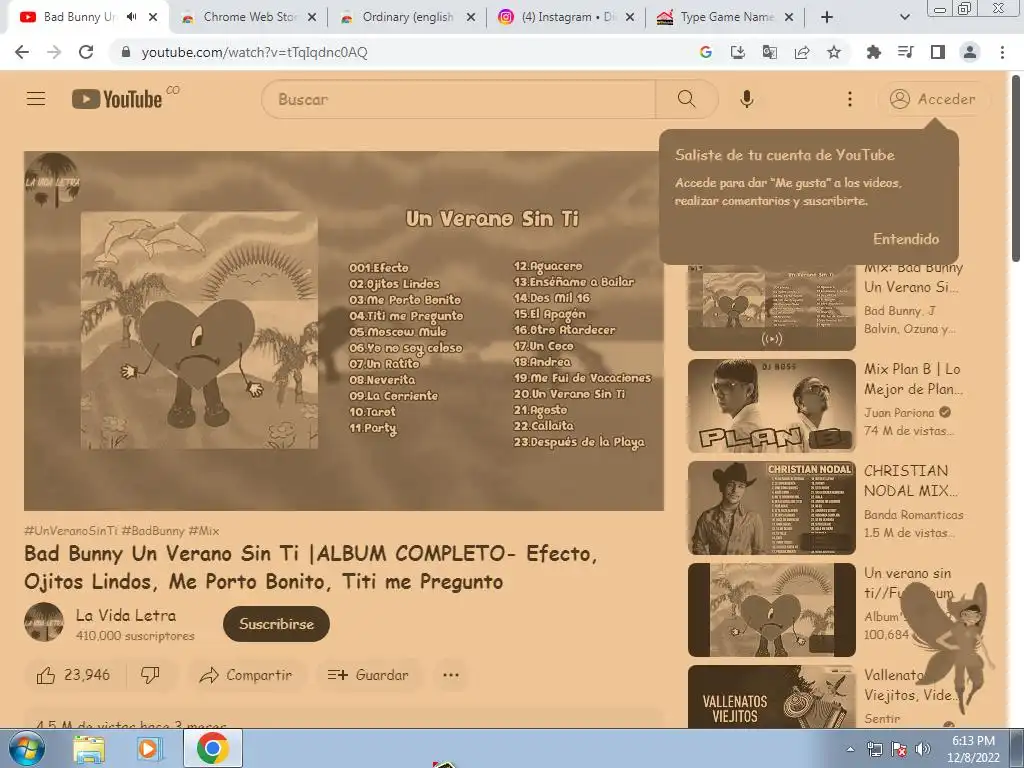Screen dimensions: 1024x768
Task: Click the #BadBunny hashtag
Action: tap(153, 531)
